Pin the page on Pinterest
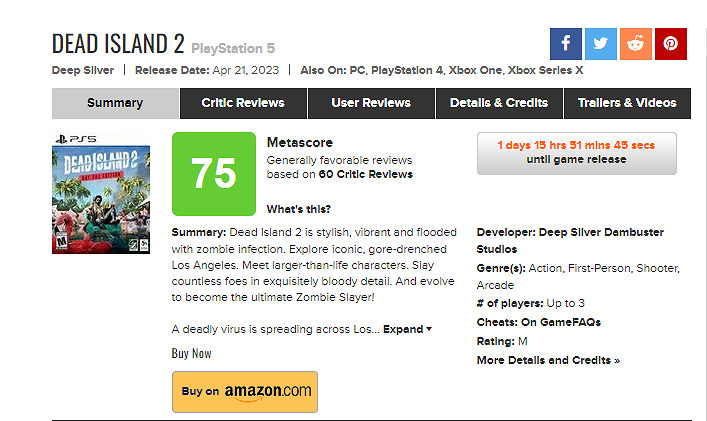Image resolution: width=707 pixels, height=421 pixels. (x=670, y=44)
